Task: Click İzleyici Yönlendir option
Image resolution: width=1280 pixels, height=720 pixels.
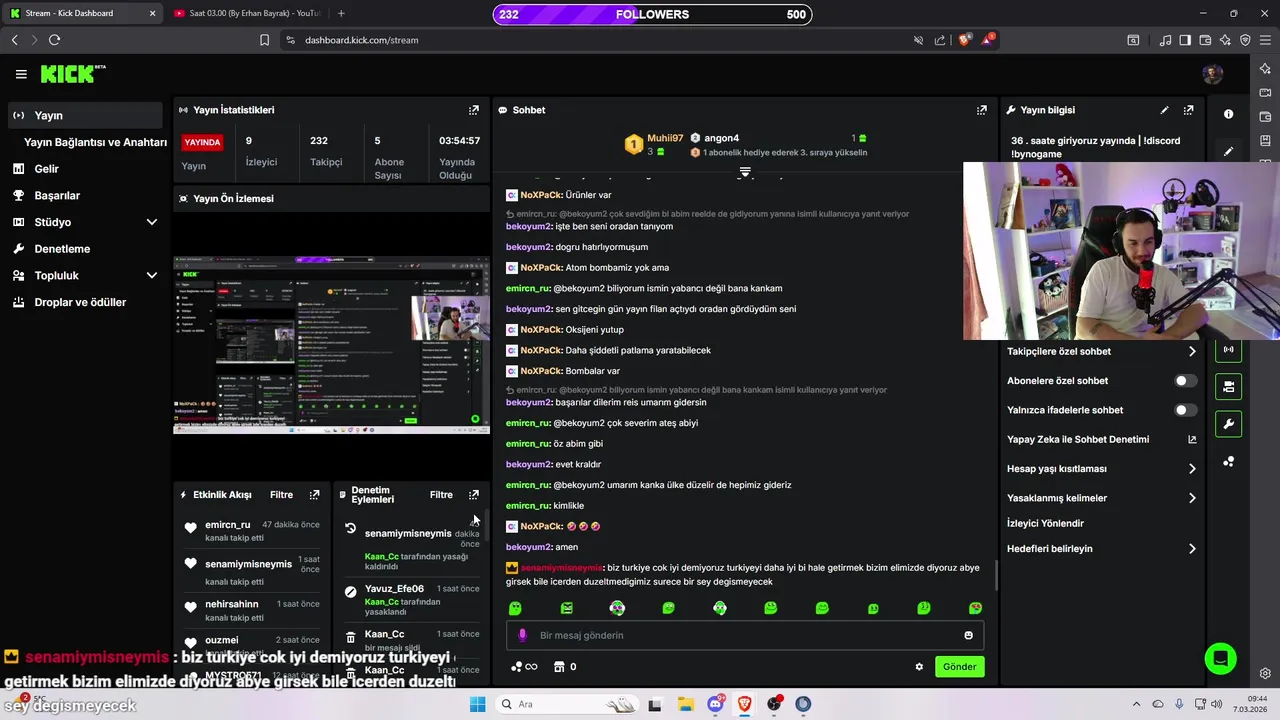Action: coord(1045,523)
